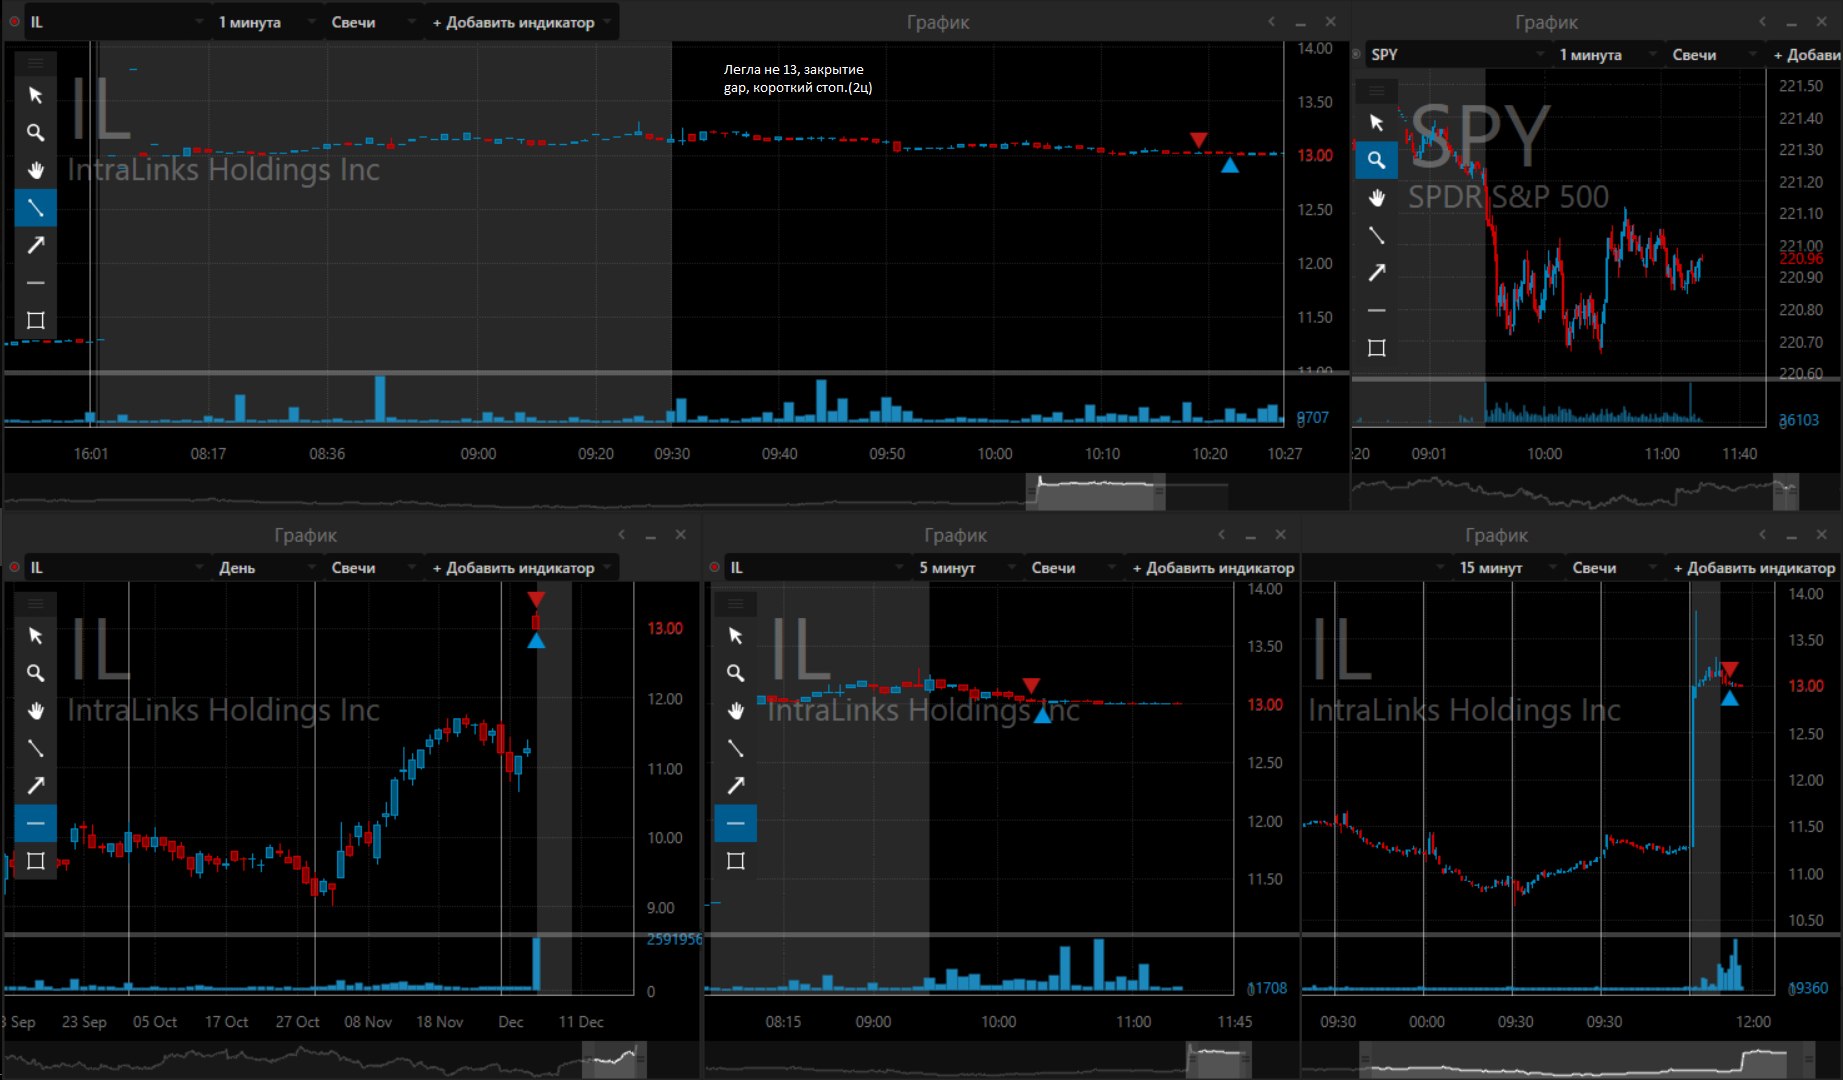Select trend line tool in daily IL chart

click(x=36, y=748)
